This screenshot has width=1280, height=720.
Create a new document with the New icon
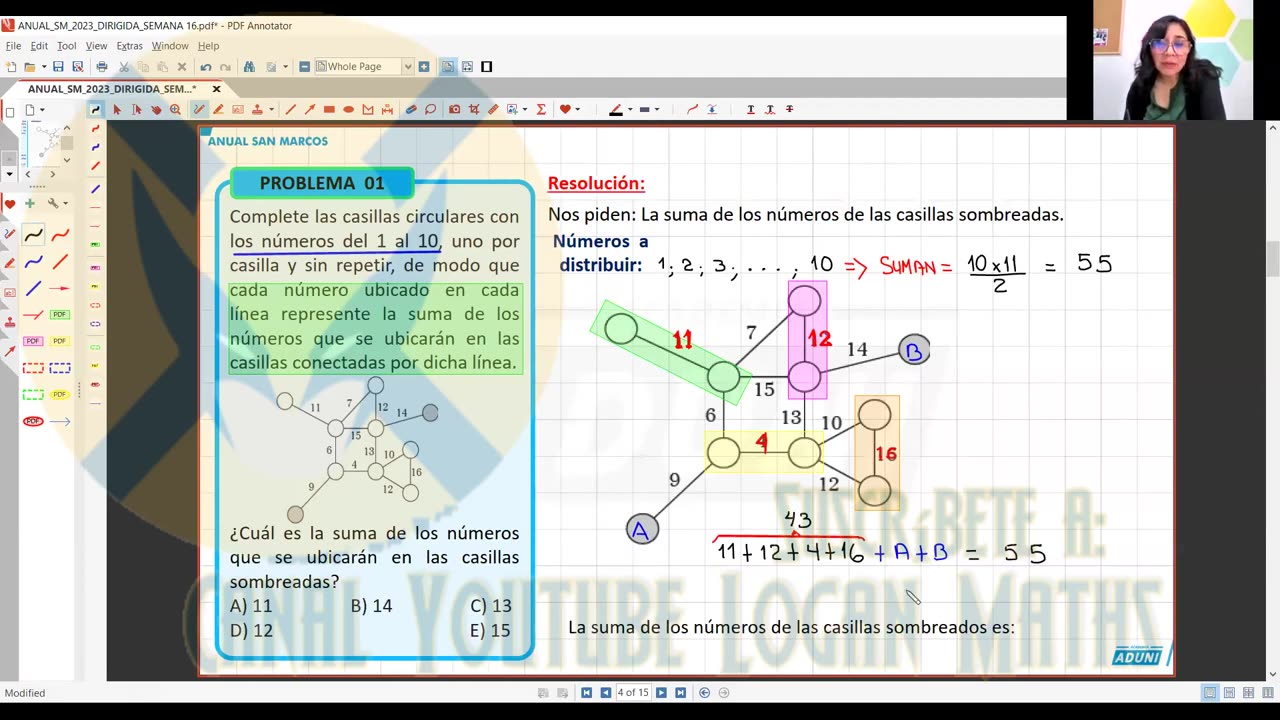(x=11, y=67)
